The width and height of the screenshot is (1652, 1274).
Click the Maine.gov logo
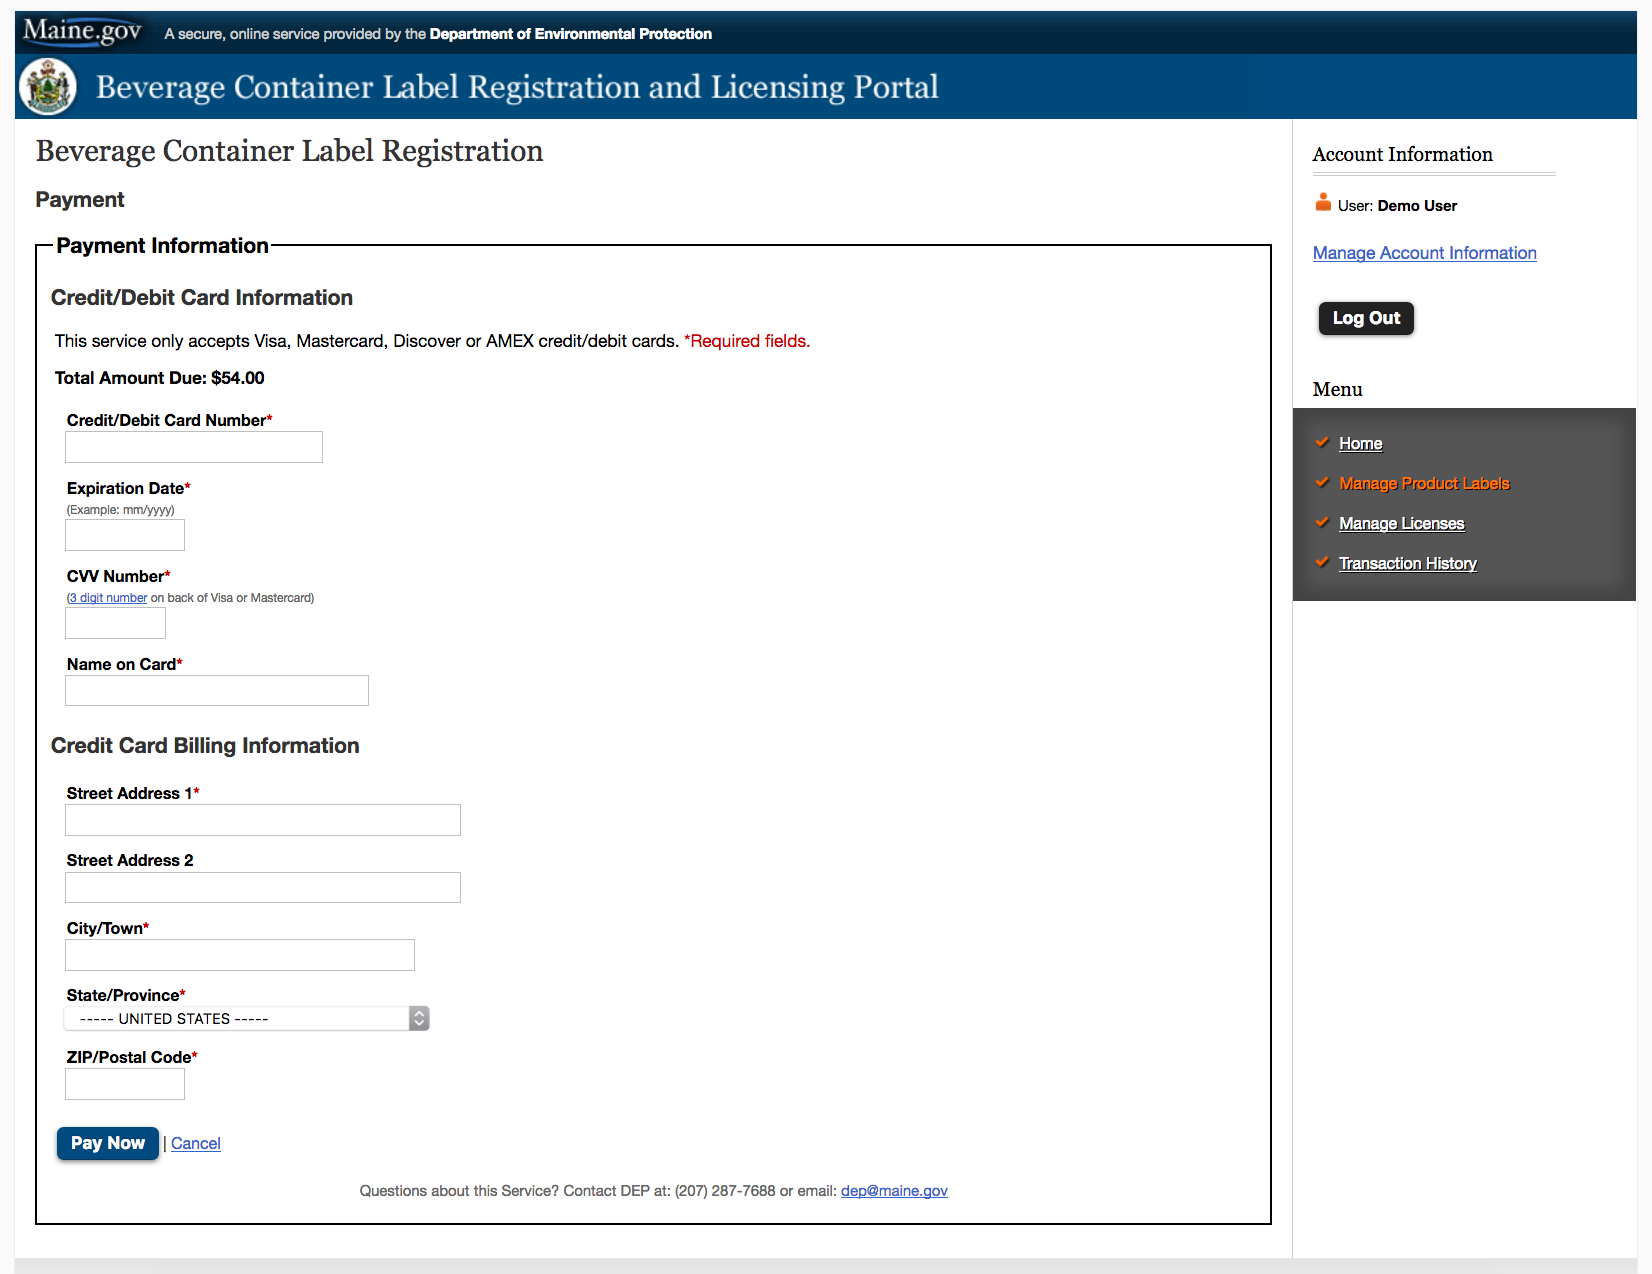pyautogui.click(x=82, y=31)
